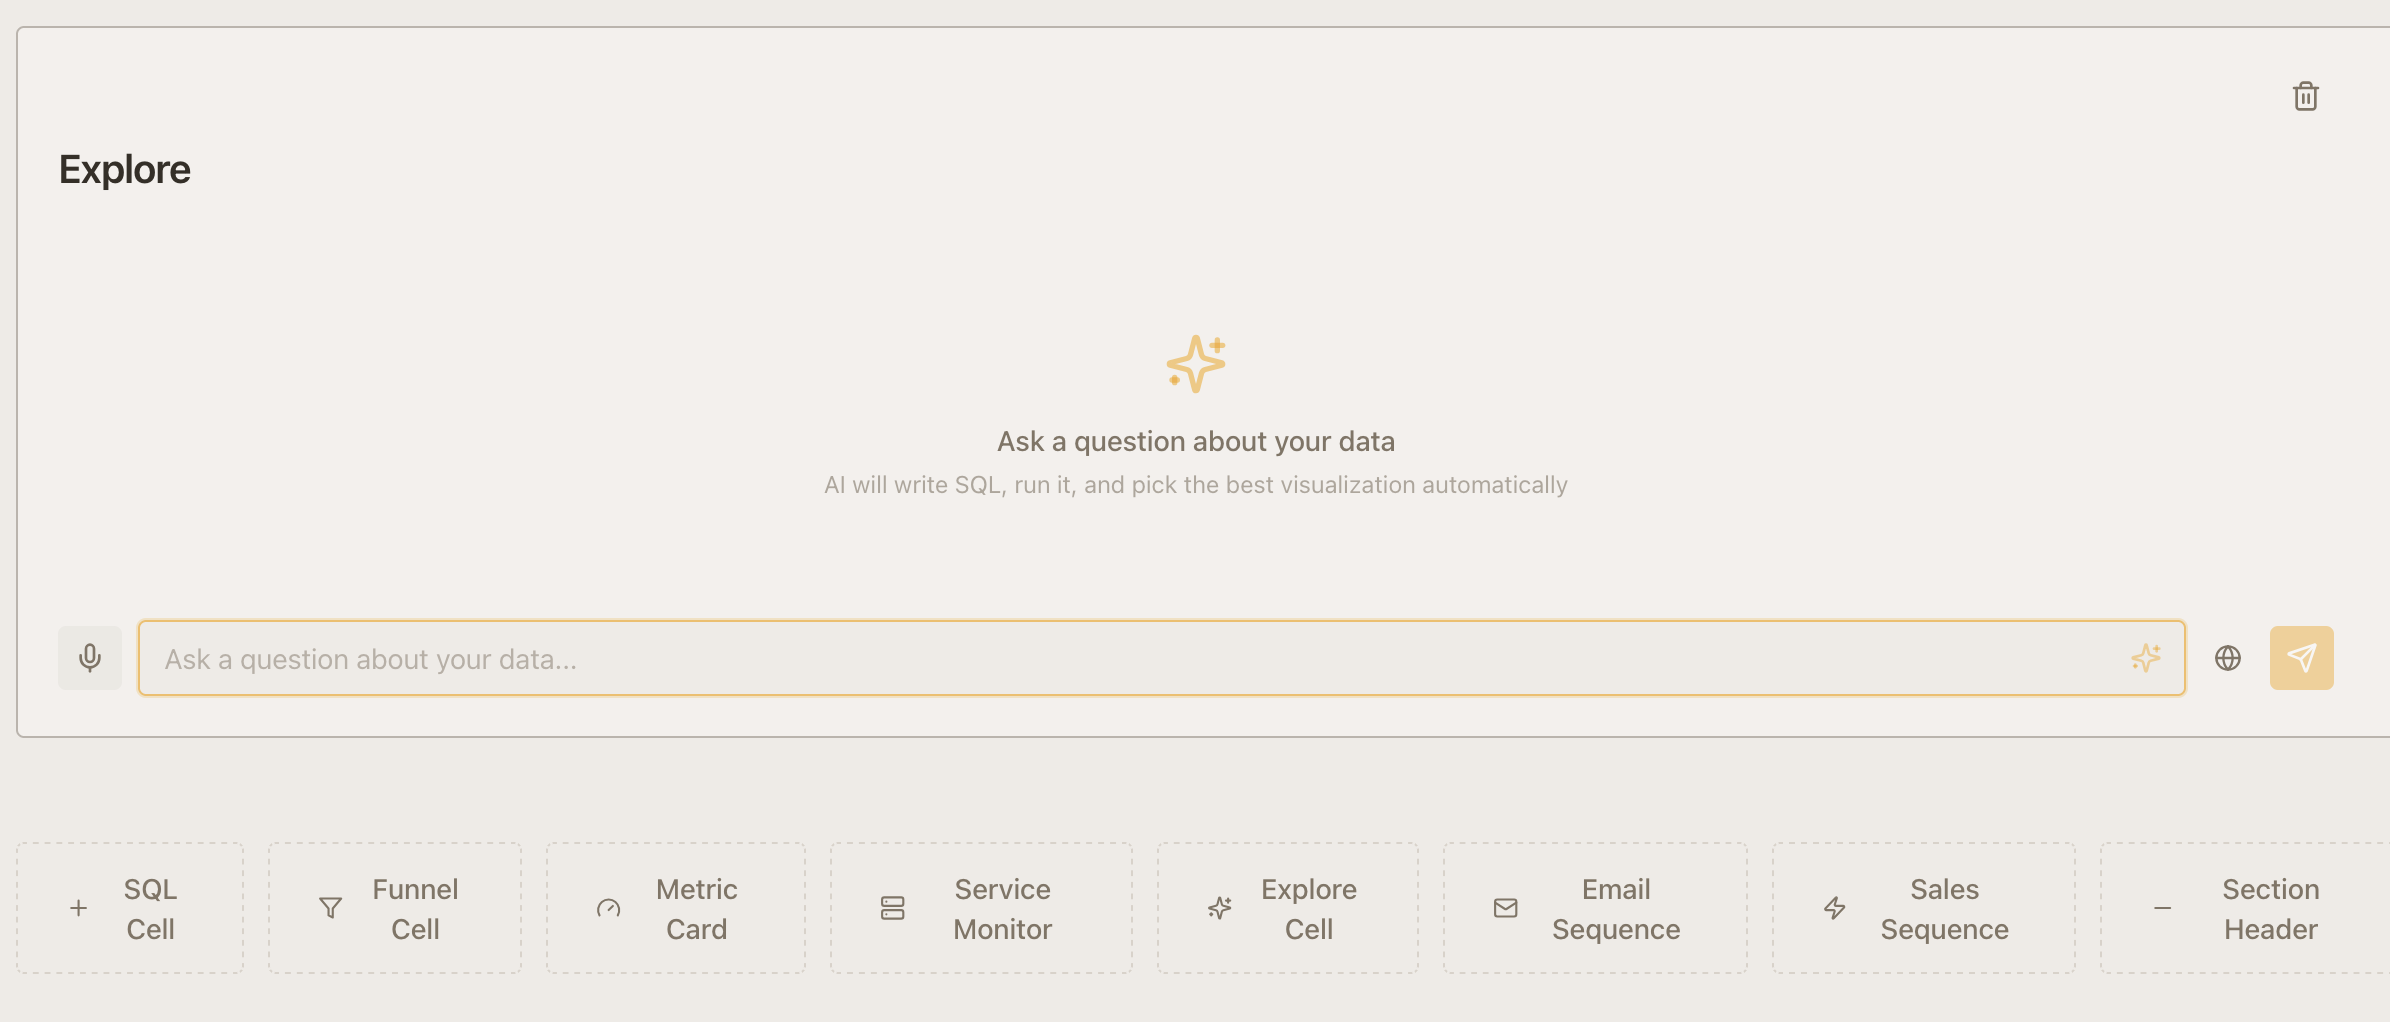Click the funnel icon on Funnel Cell
Viewport: 2390px width, 1022px height.
click(330, 908)
